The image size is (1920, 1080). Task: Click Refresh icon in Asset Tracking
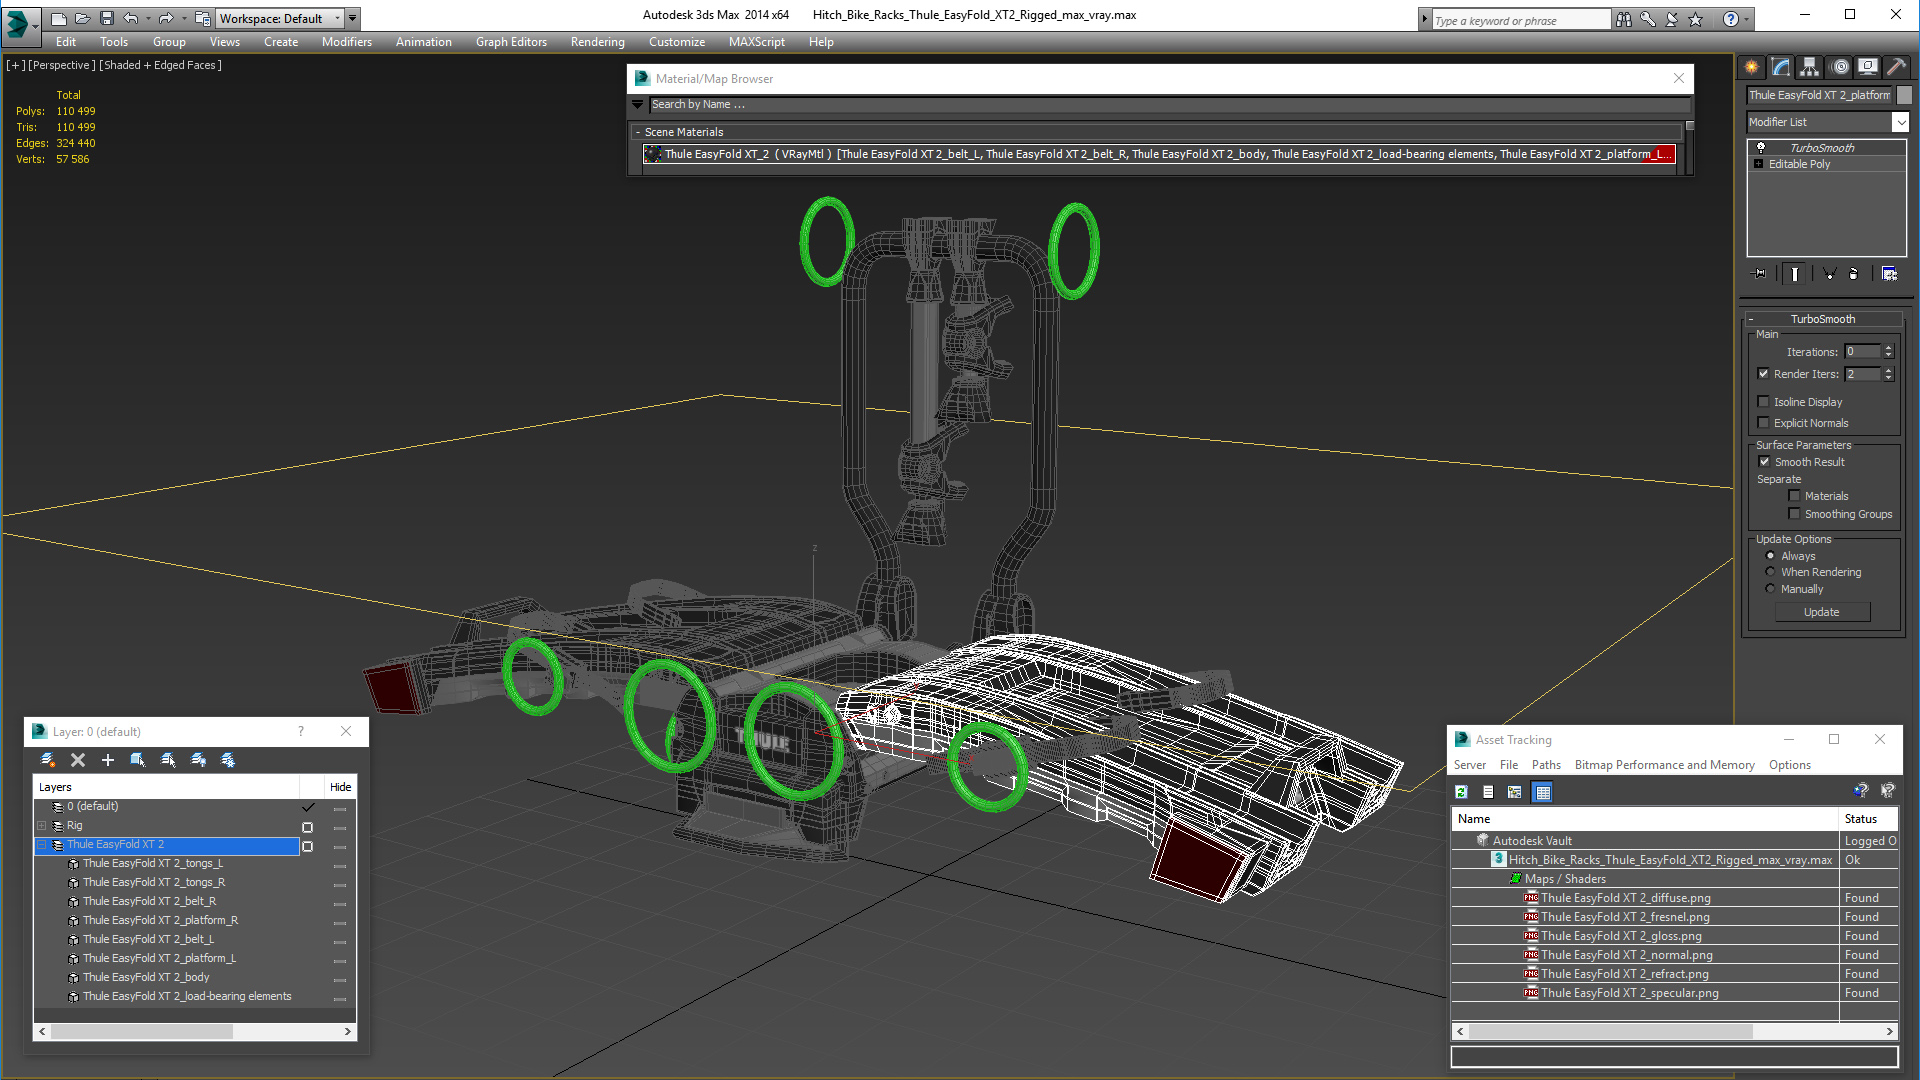[1461, 792]
